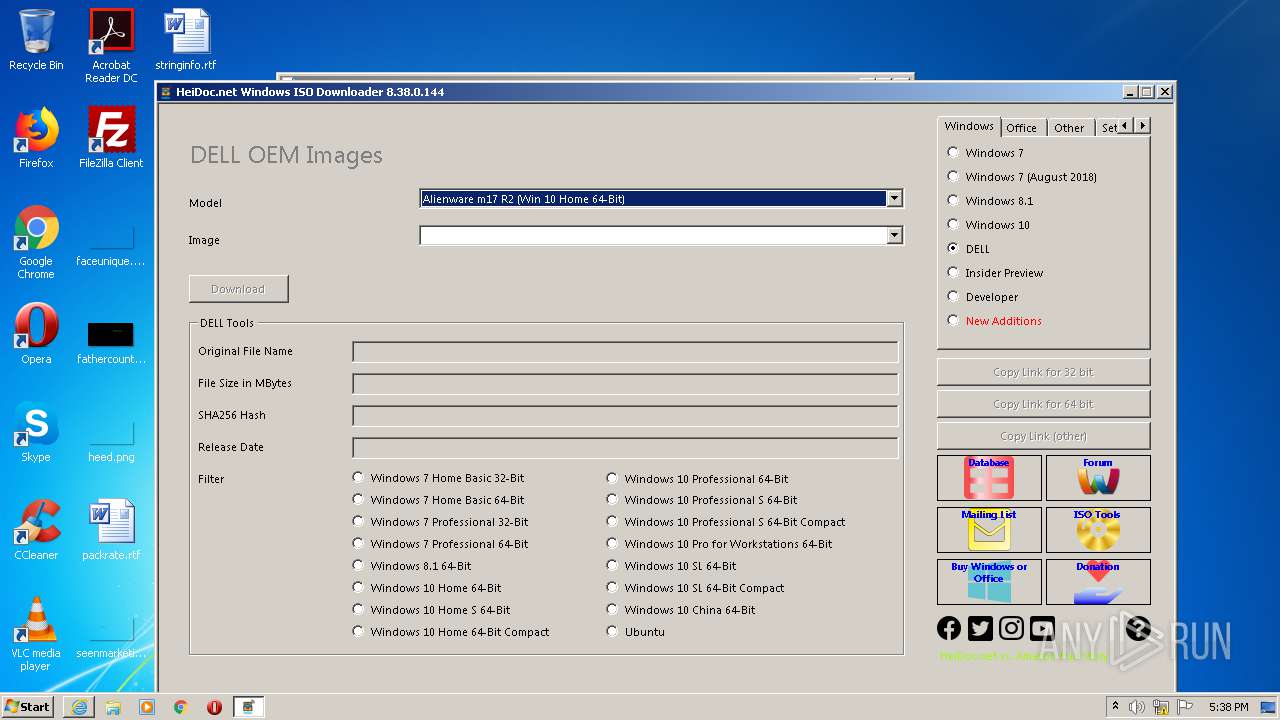Switch to the Other tab
This screenshot has height=720, width=1280.
1069,128
